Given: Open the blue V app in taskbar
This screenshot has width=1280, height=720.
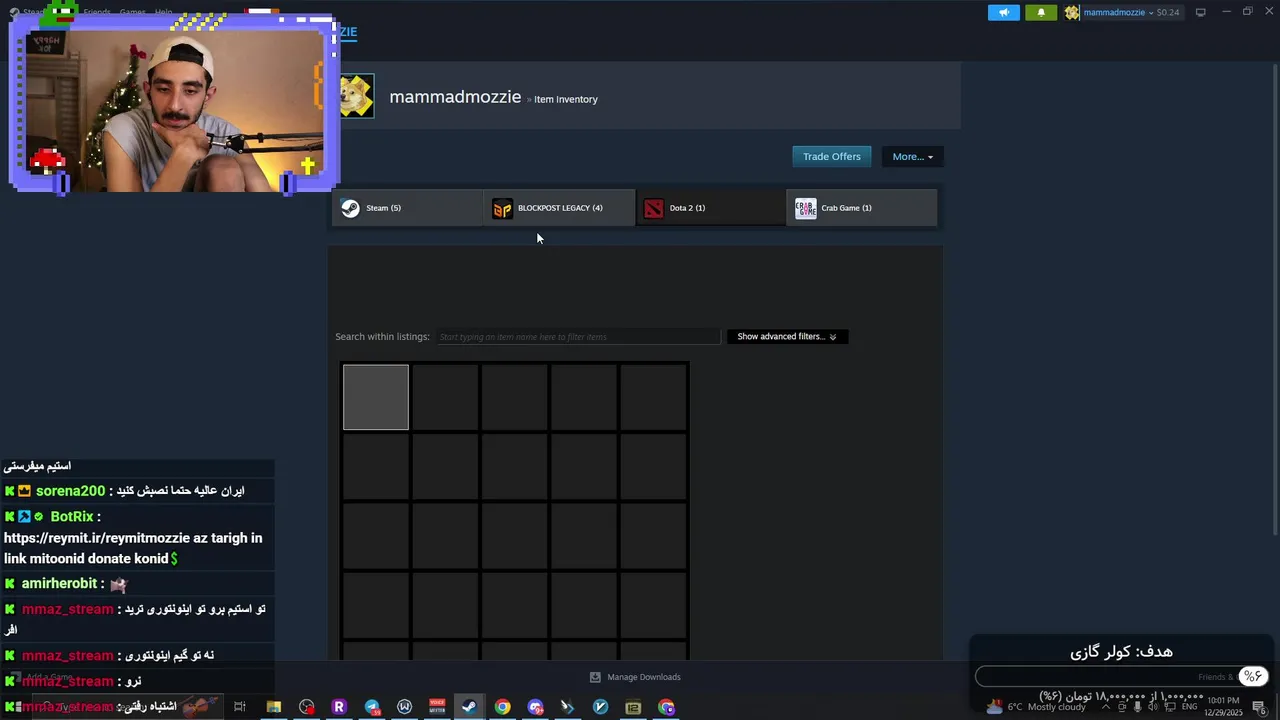Looking at the screenshot, I should (x=600, y=707).
